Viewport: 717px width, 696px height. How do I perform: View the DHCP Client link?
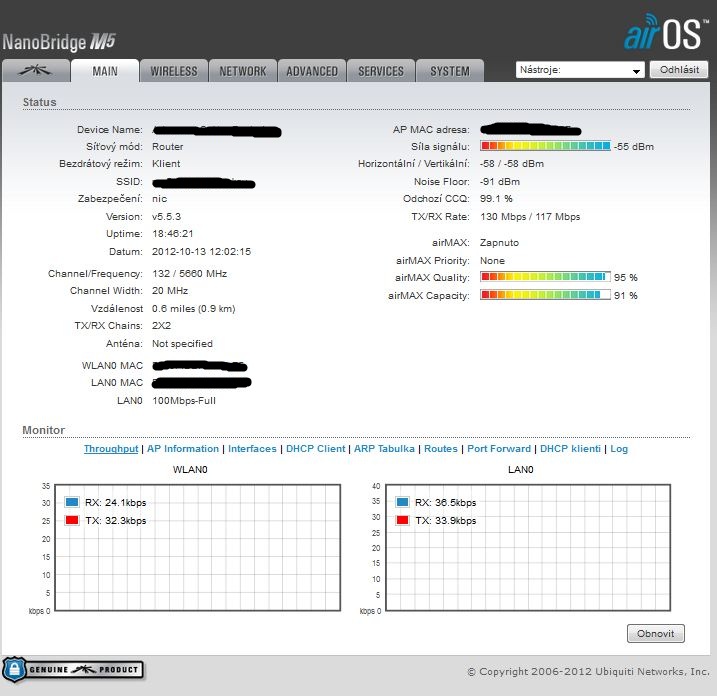[316, 449]
